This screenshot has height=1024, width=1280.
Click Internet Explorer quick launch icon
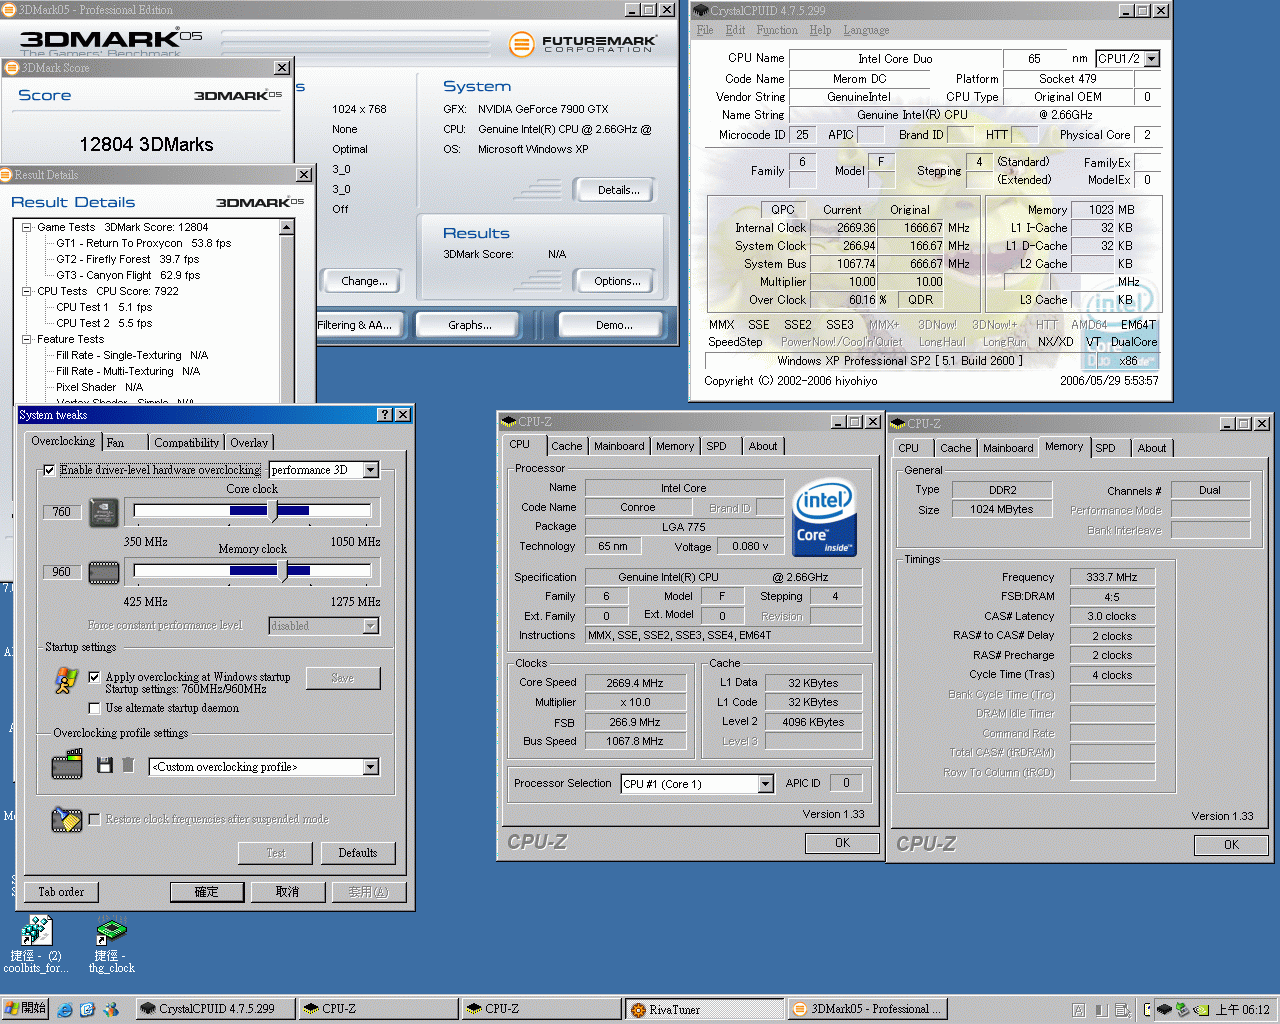[x=65, y=1010]
